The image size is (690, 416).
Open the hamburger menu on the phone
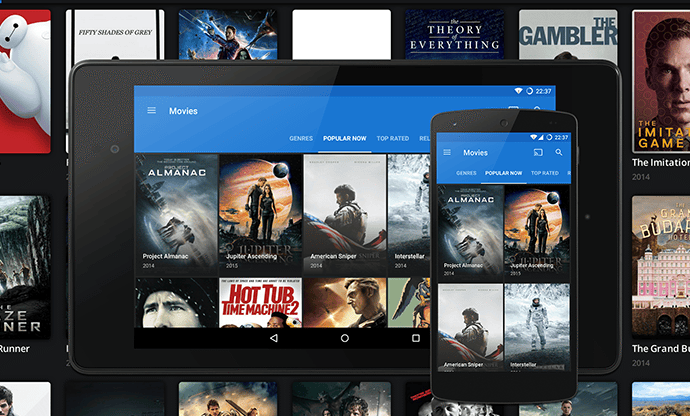[x=447, y=152]
